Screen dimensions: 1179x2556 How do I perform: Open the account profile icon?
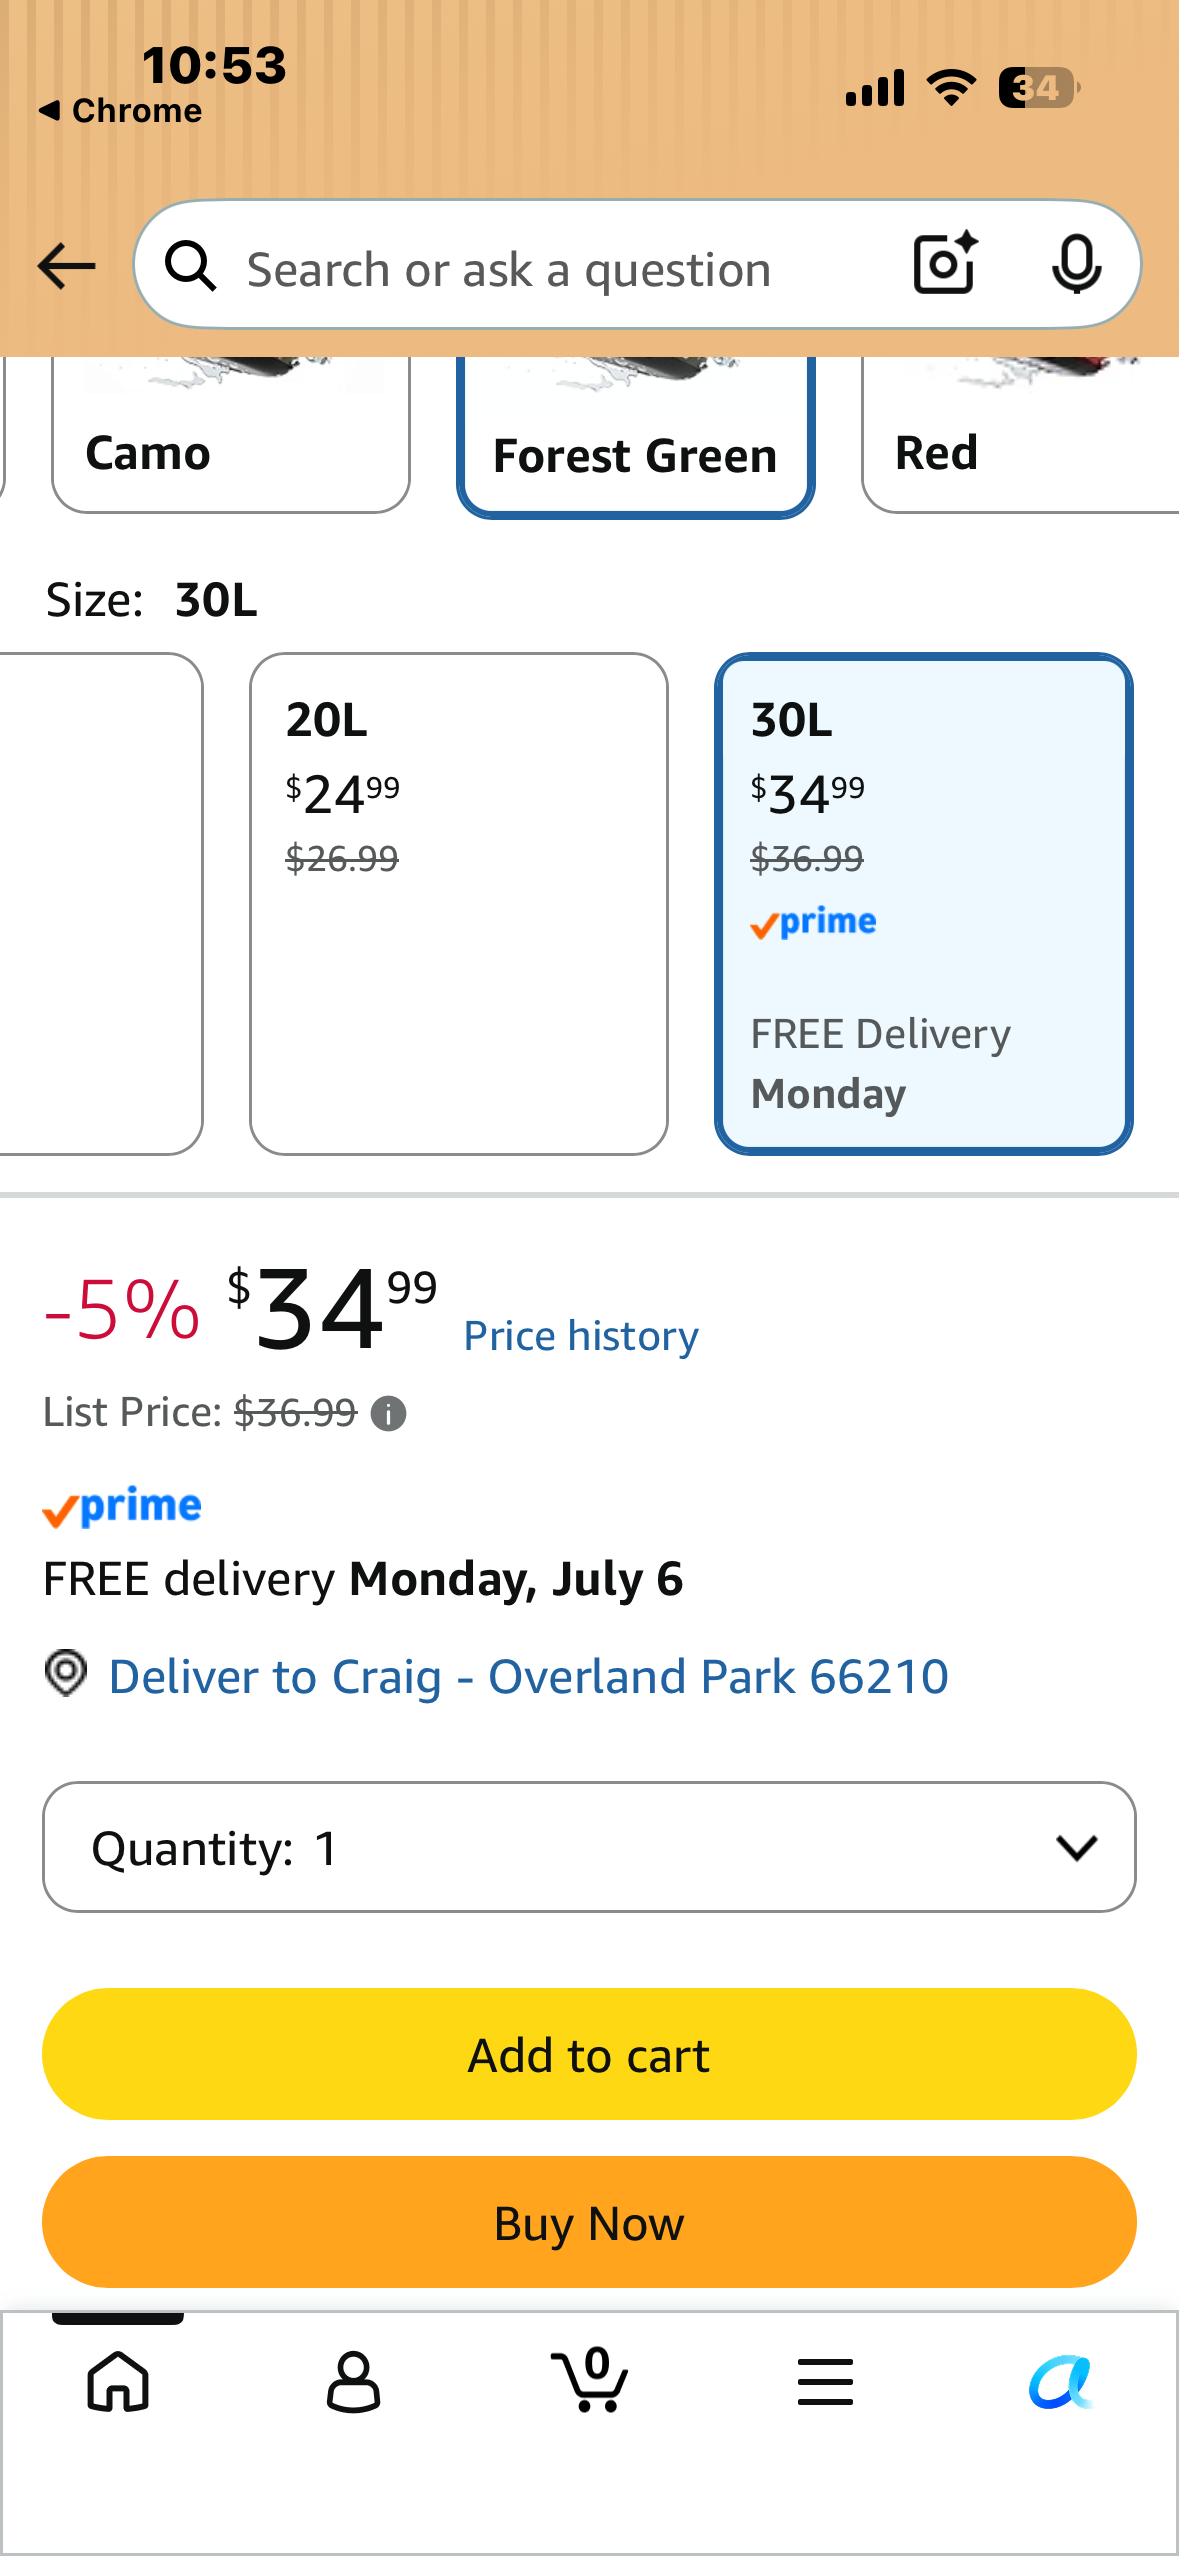click(x=353, y=2381)
